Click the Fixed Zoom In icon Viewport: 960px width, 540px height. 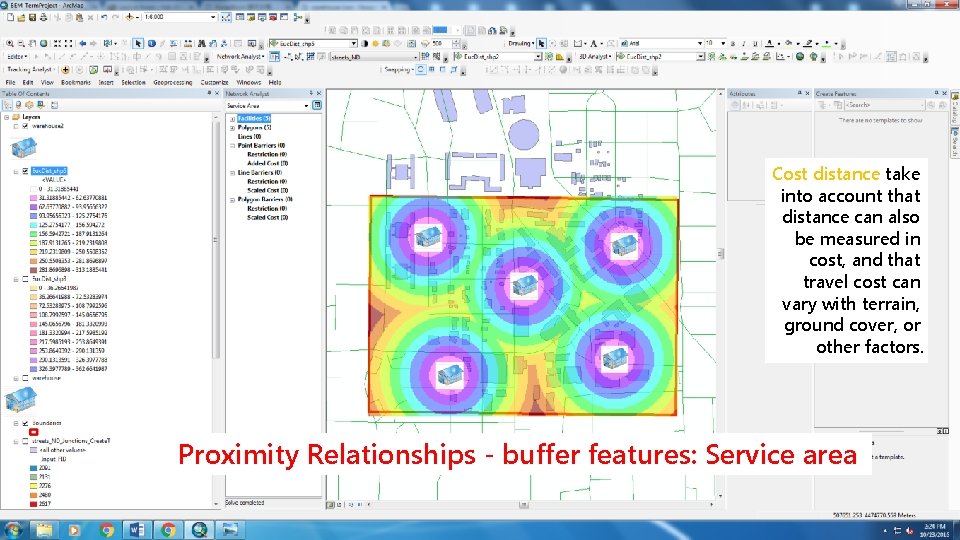[x=58, y=43]
